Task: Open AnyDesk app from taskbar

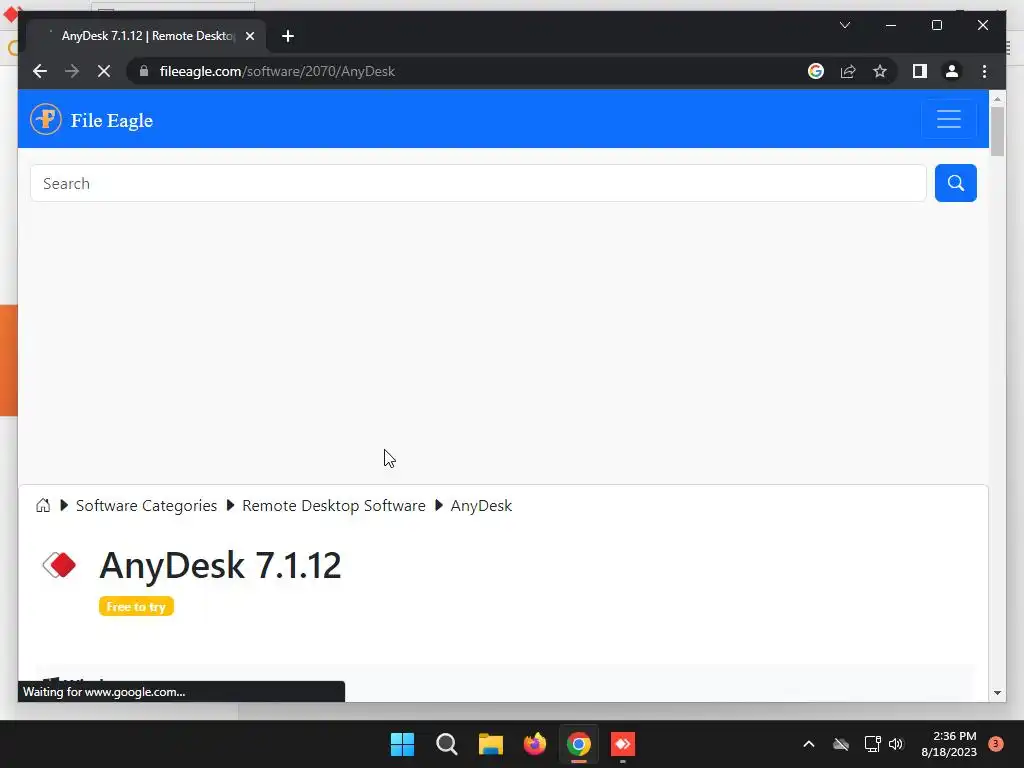Action: pyautogui.click(x=622, y=744)
